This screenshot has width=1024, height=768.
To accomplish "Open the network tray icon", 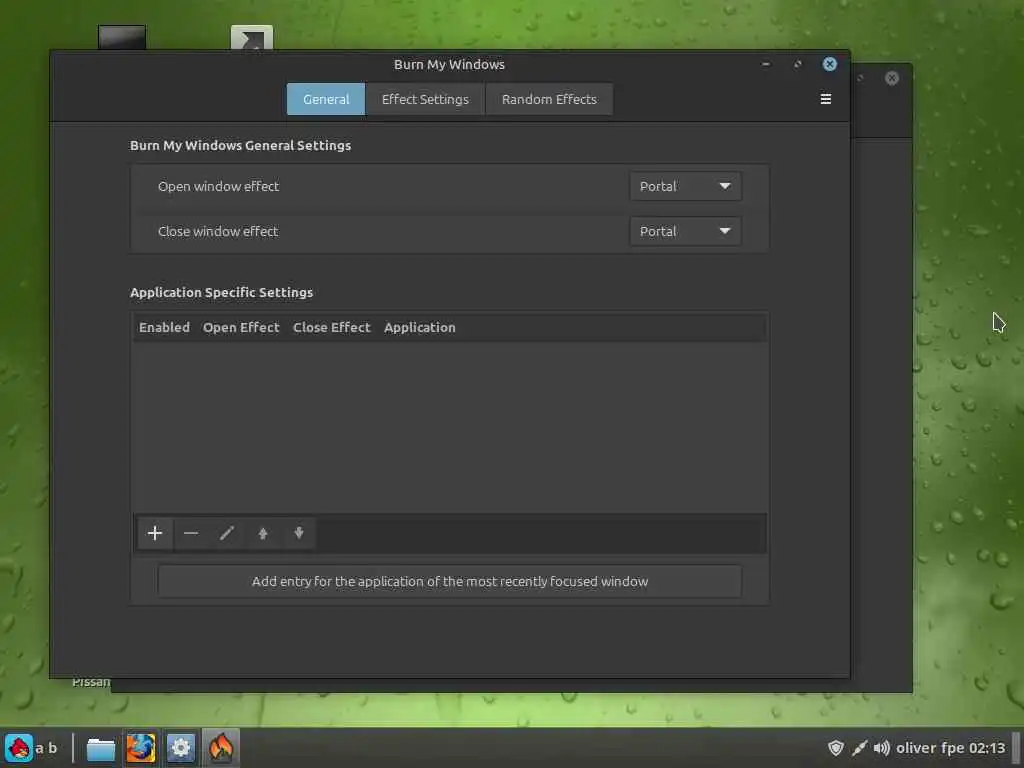I will pyautogui.click(x=859, y=748).
